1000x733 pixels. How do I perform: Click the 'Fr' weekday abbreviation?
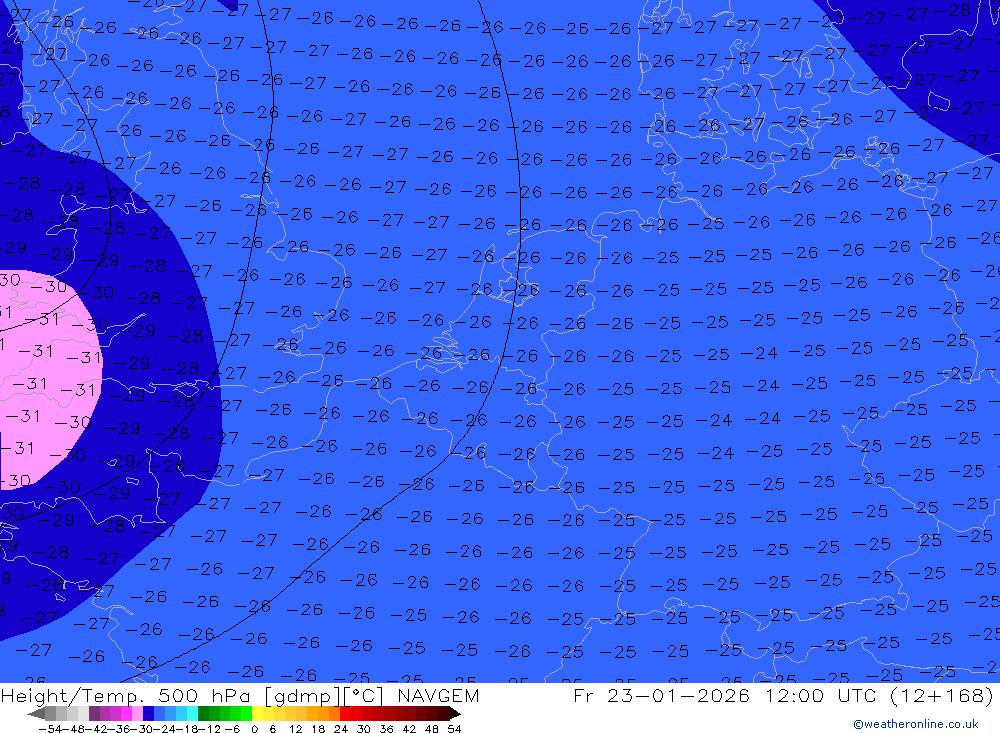coord(585,695)
